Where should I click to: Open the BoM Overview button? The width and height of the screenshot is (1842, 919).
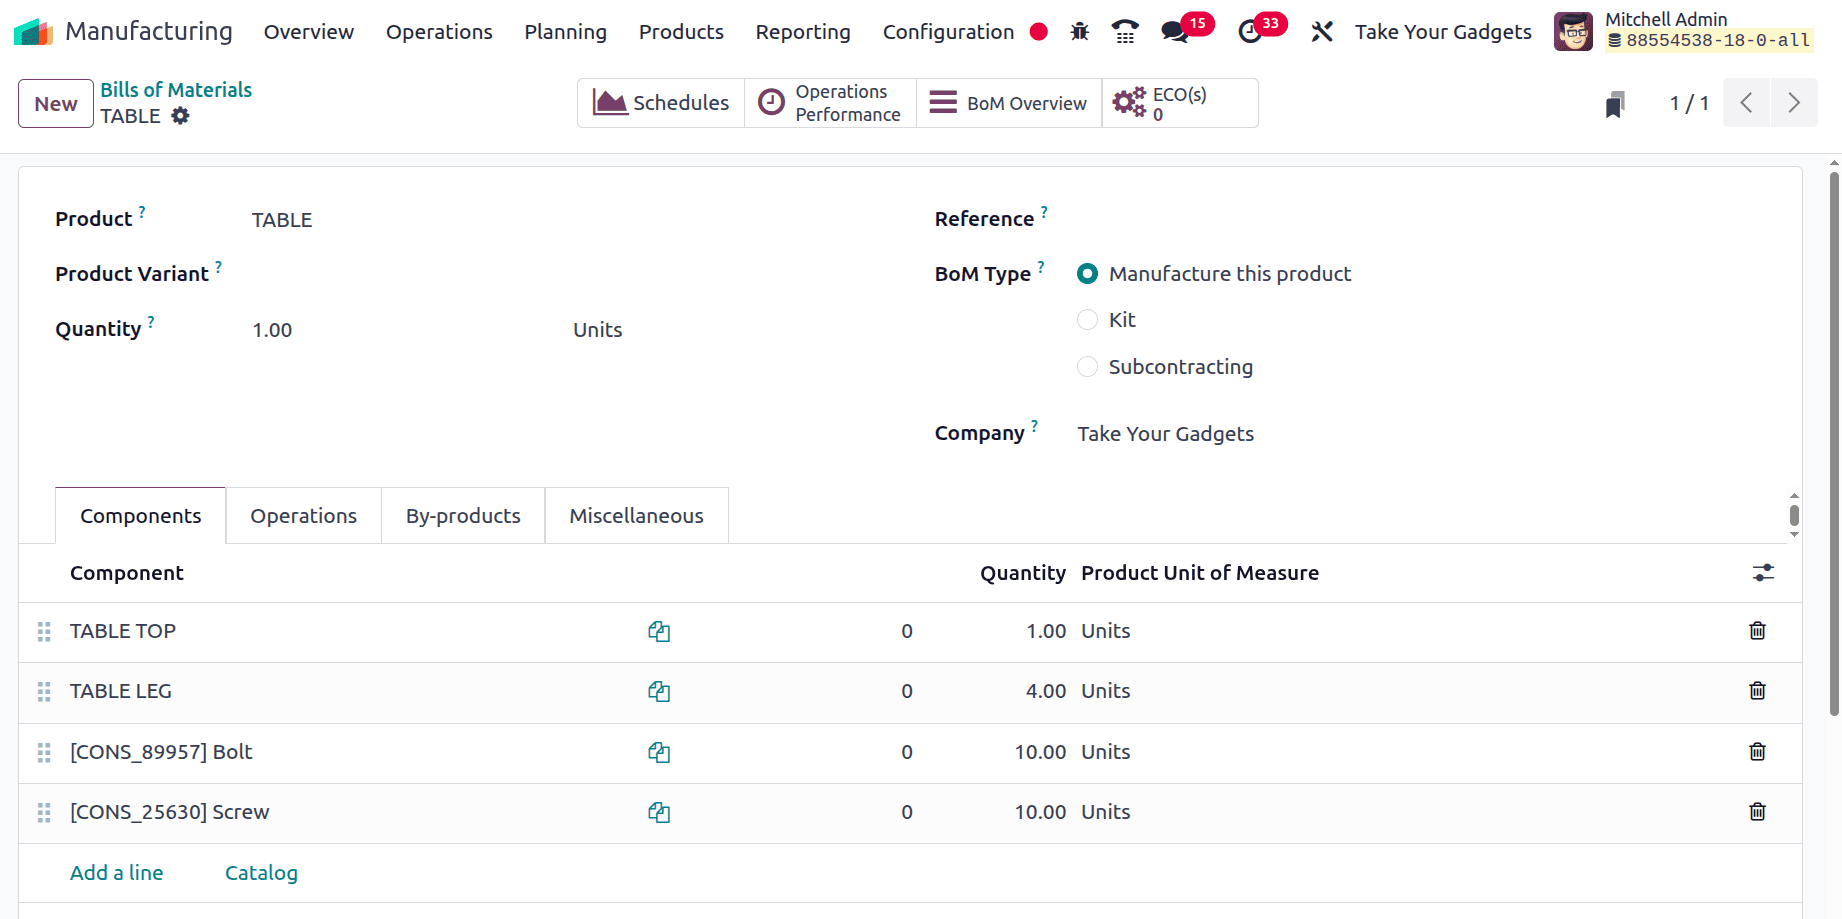[x=1009, y=103]
